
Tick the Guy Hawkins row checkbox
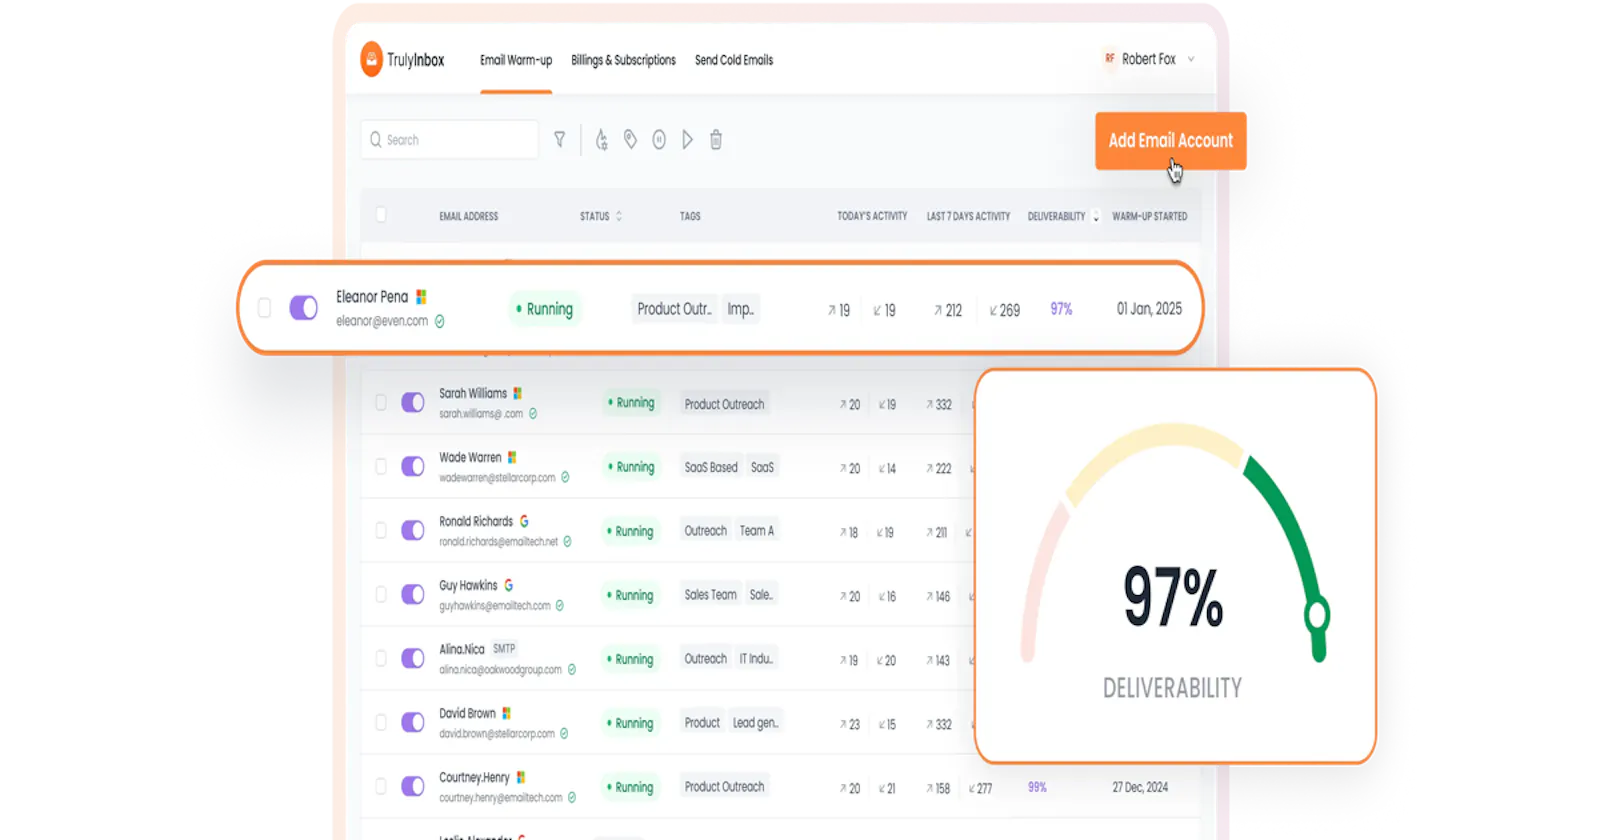(x=381, y=594)
